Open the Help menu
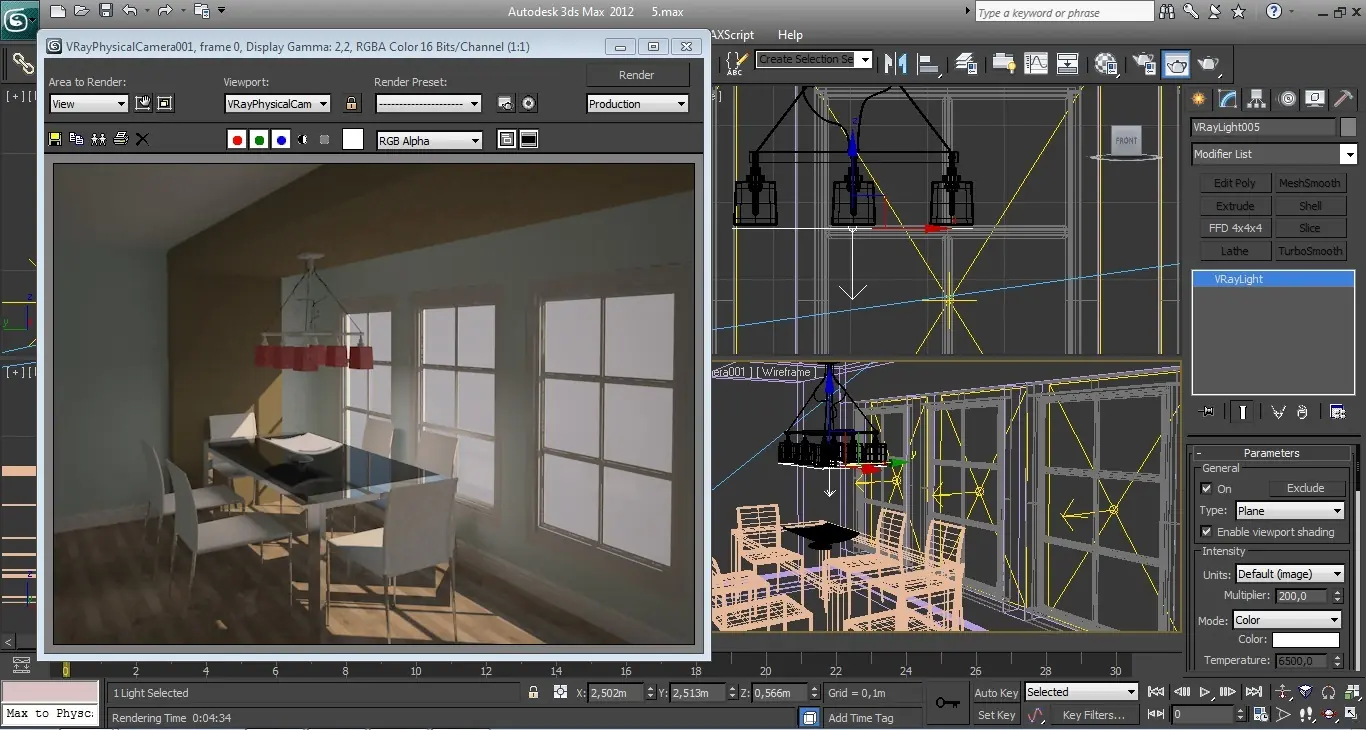Viewport: 1366px width, 730px height. pos(790,34)
